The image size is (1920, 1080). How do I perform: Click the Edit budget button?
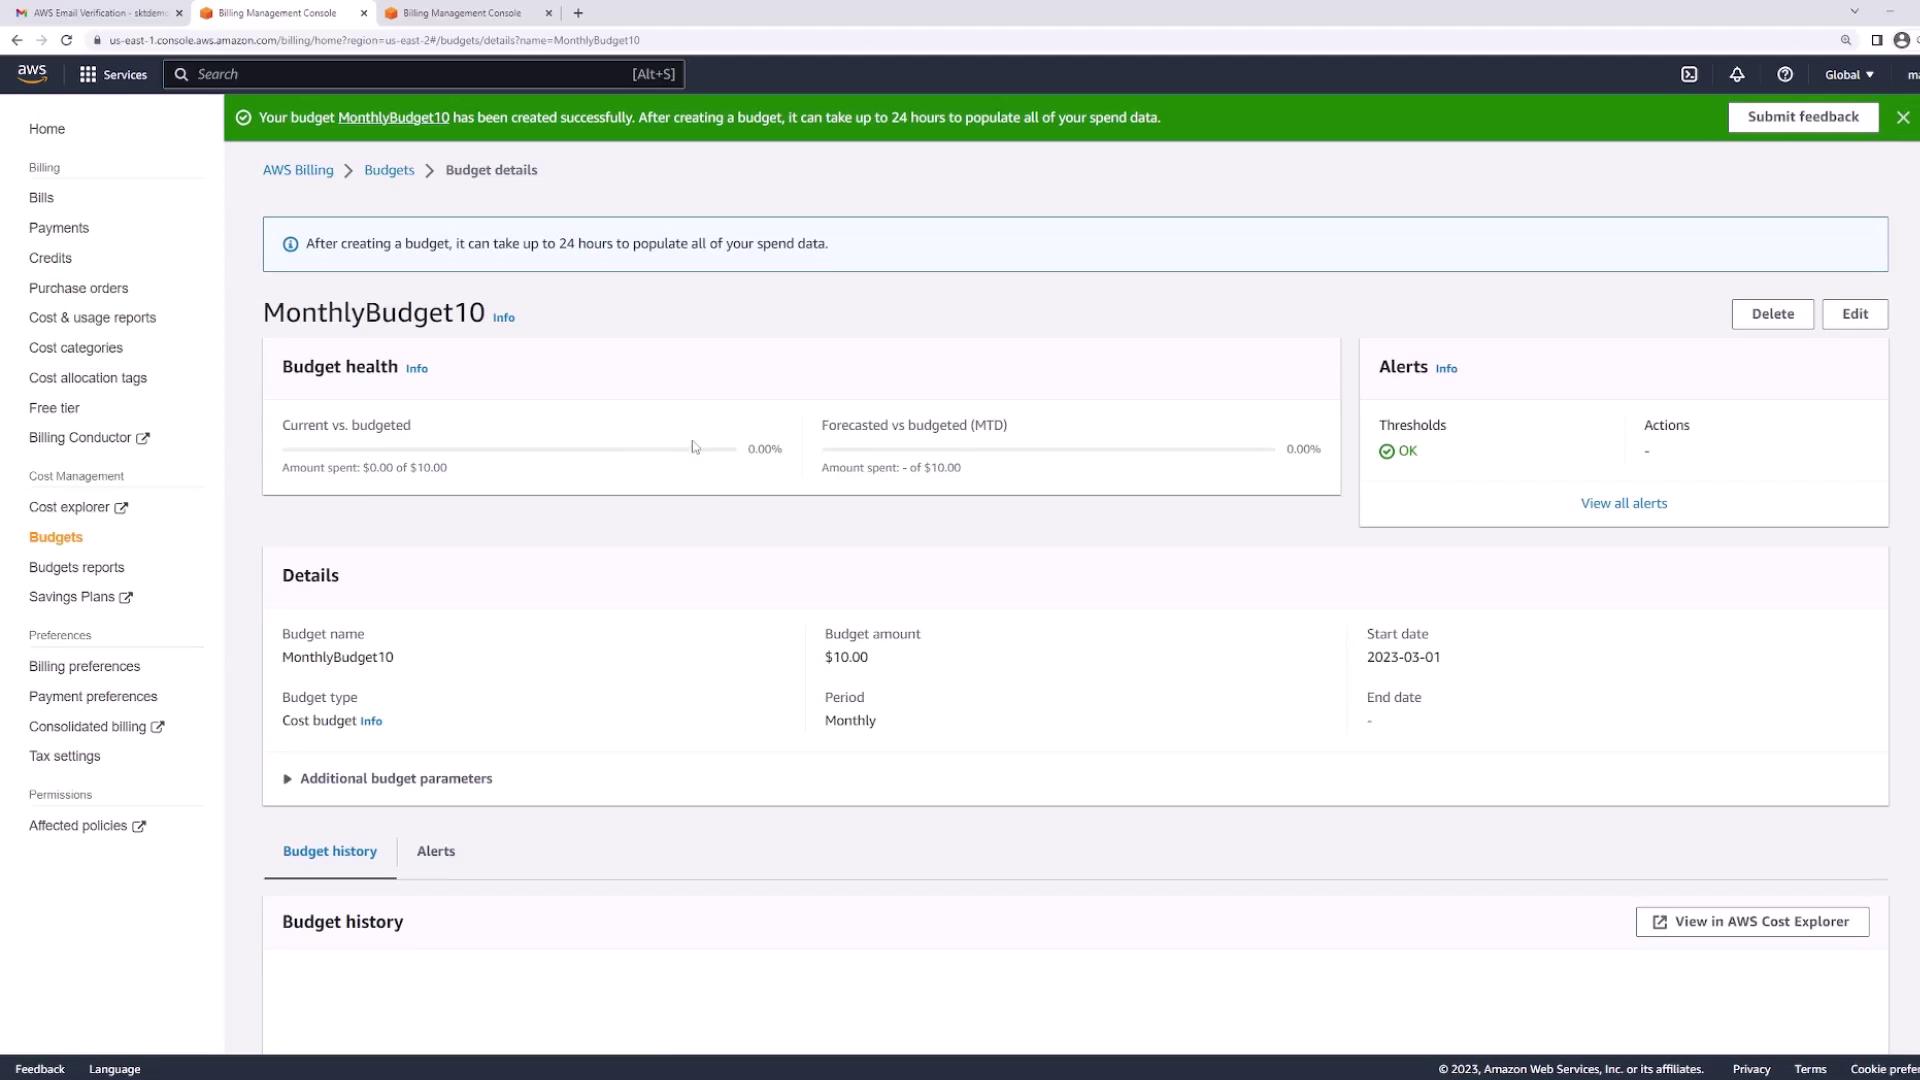point(1855,314)
